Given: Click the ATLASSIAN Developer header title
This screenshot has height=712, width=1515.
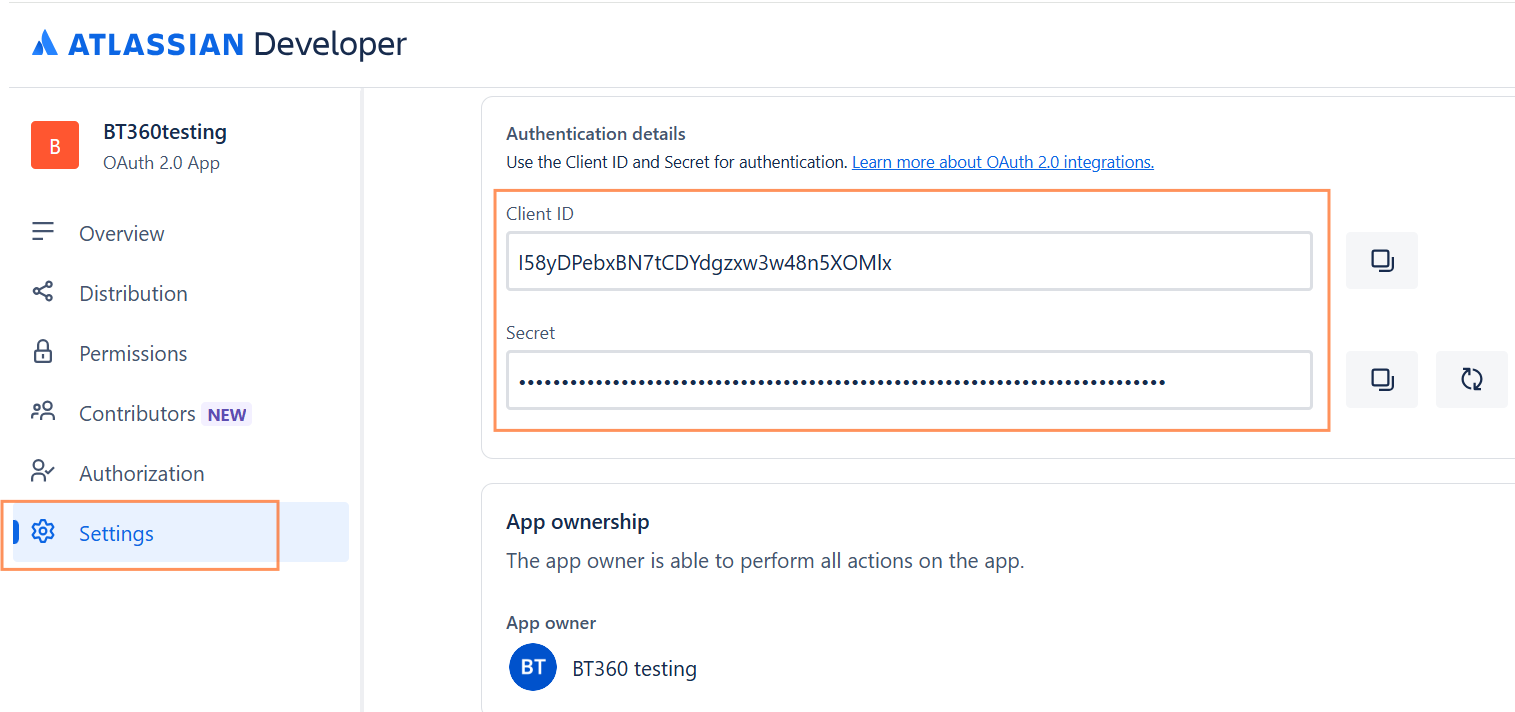Looking at the screenshot, I should [237, 44].
